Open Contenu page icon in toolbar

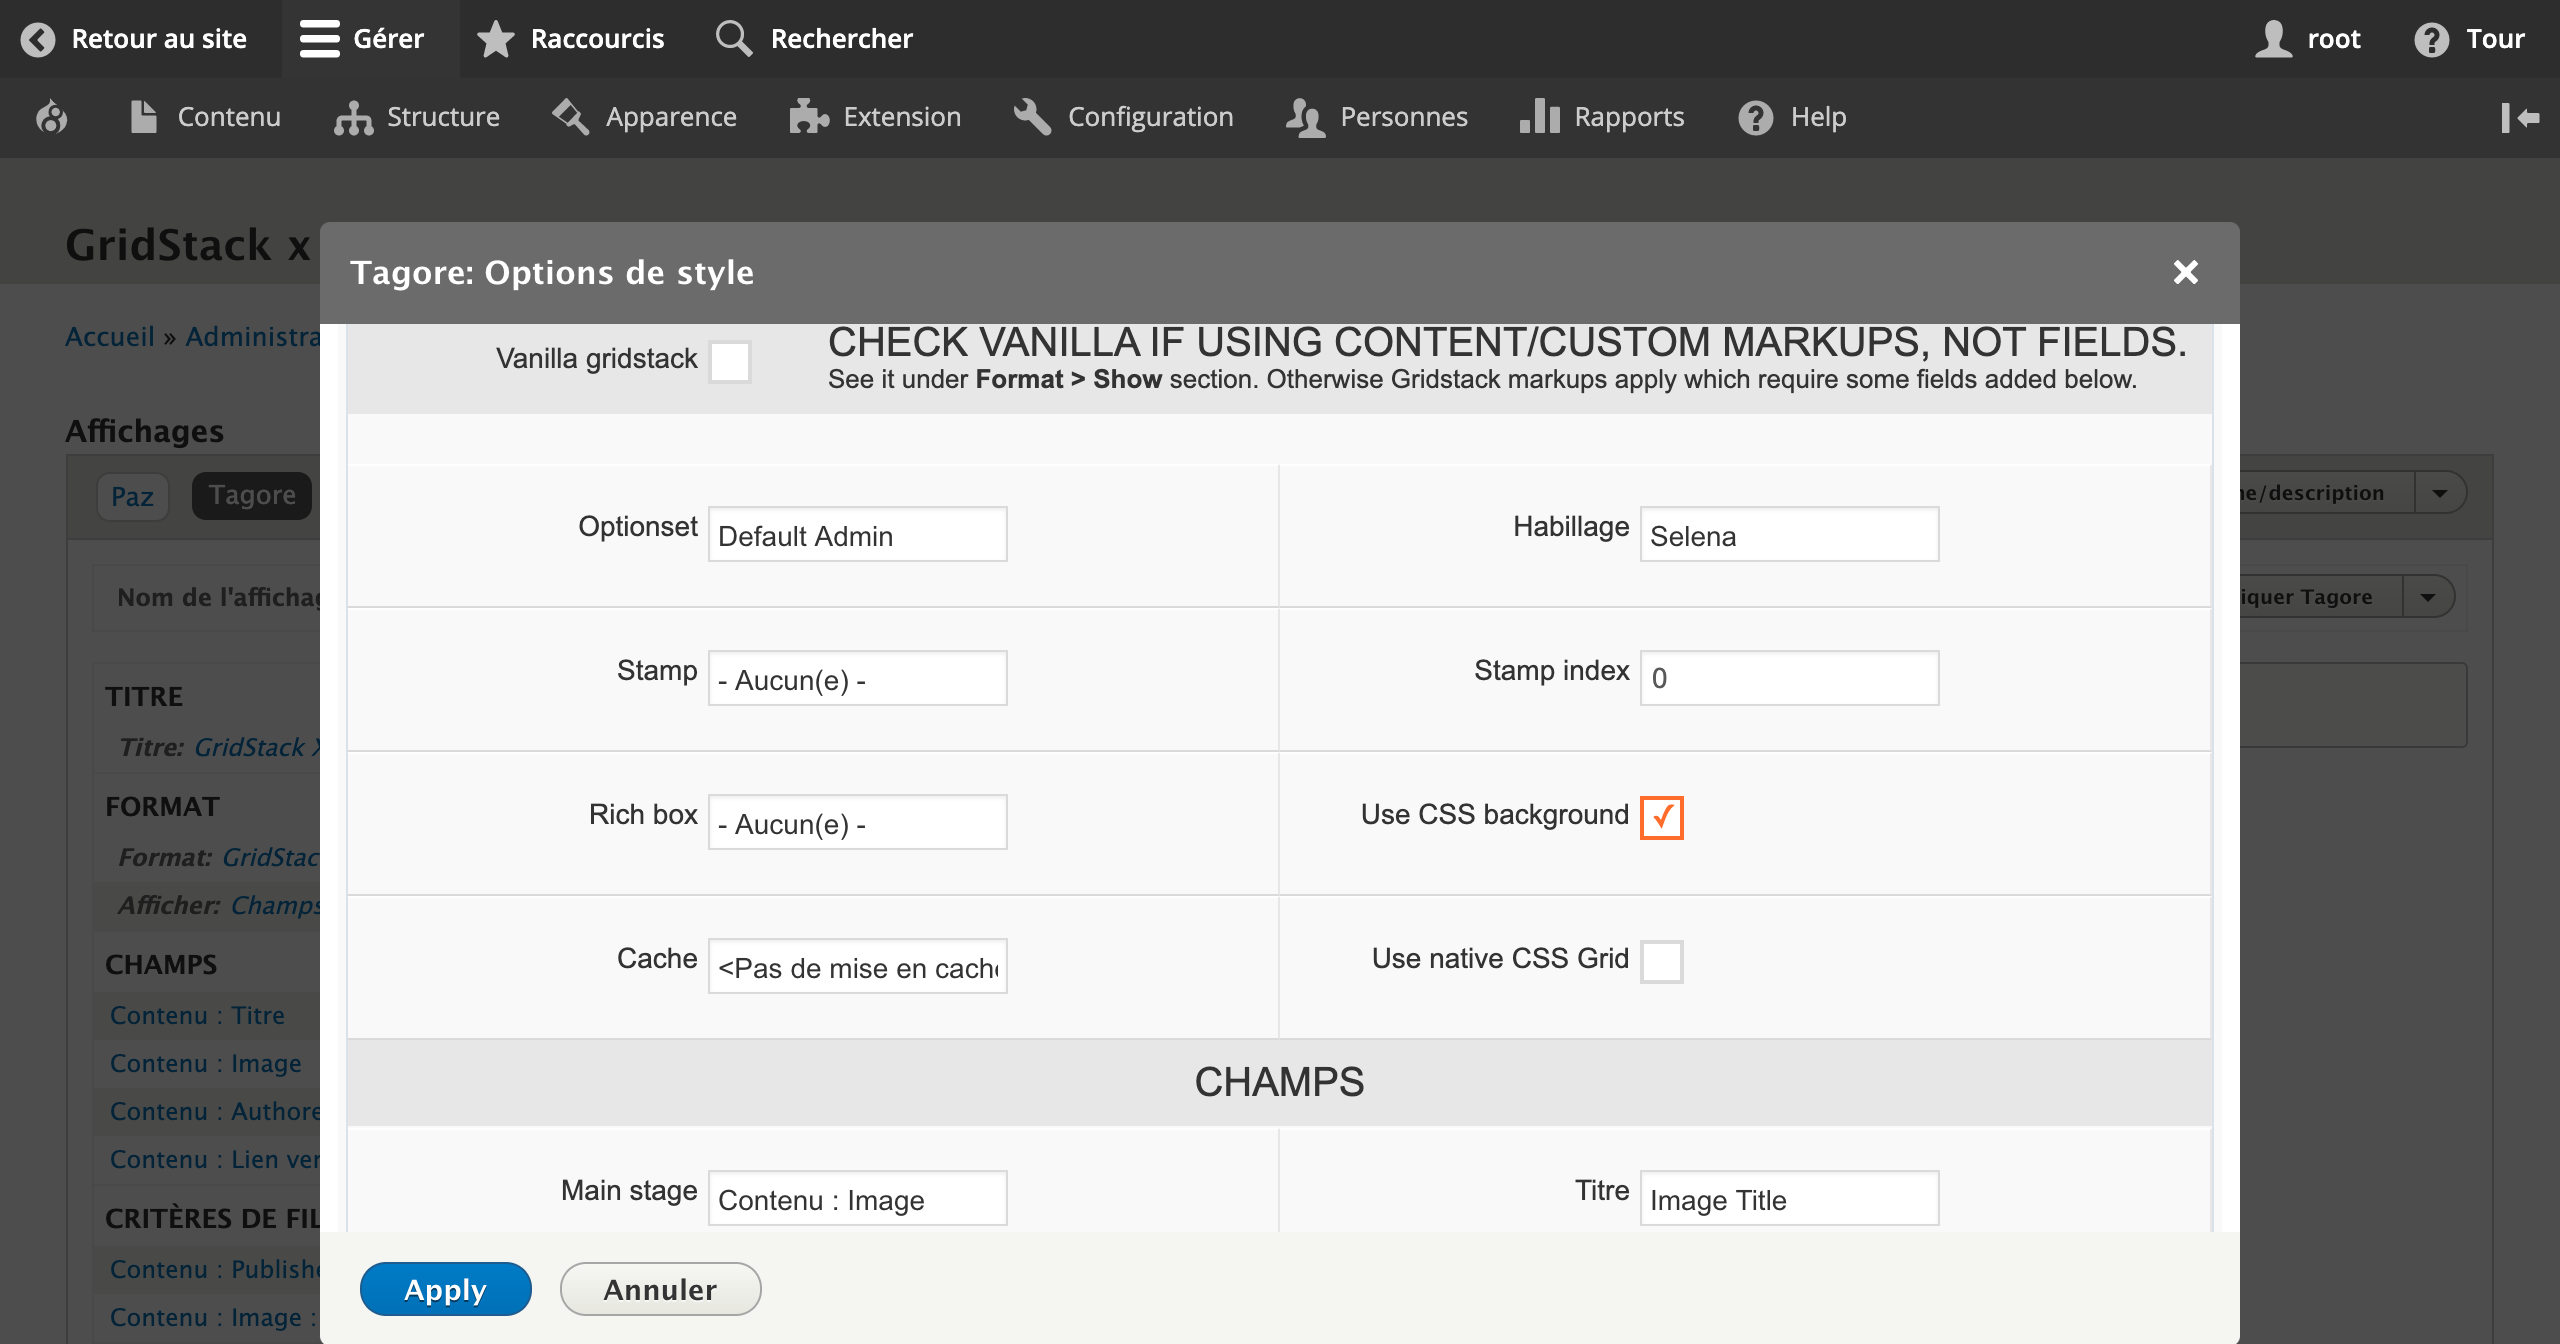pos(144,117)
